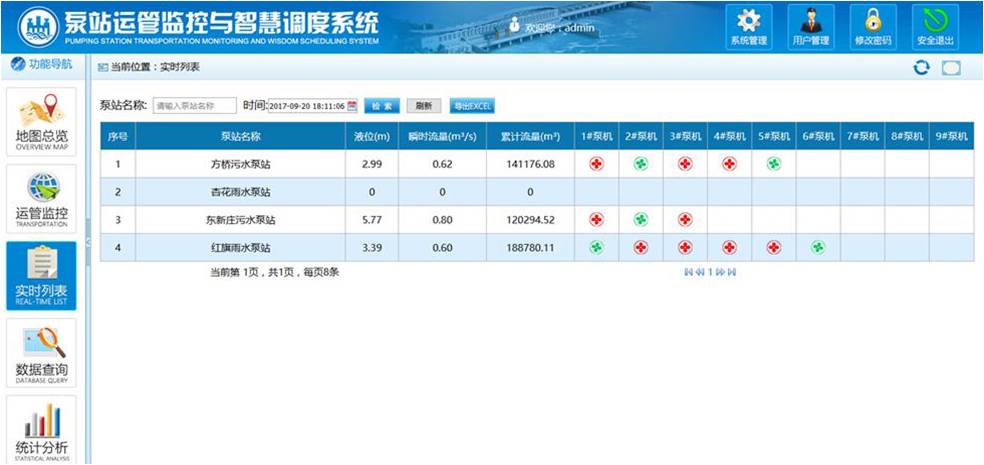
Task: Click 修改密码 change password icon
Action: pos(872,27)
